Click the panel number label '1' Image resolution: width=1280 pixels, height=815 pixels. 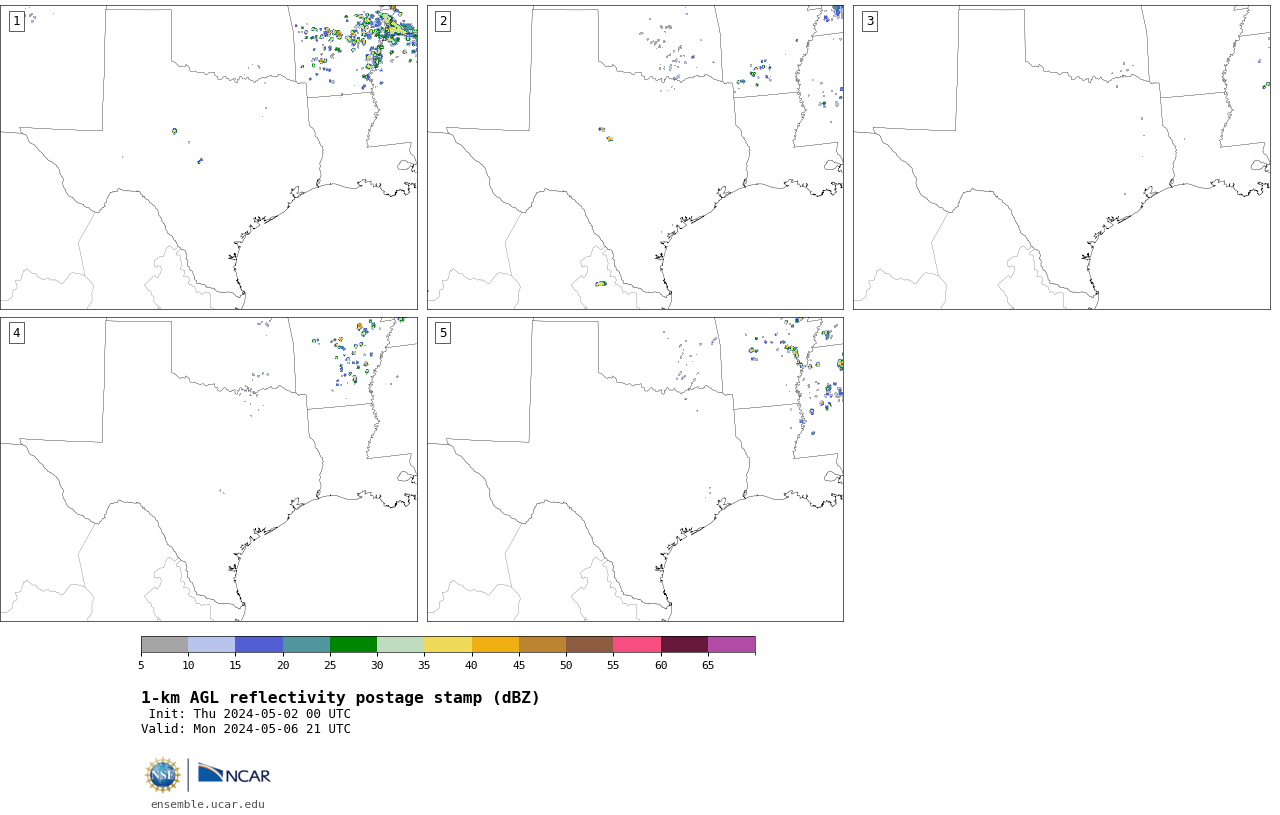pyautogui.click(x=16, y=21)
